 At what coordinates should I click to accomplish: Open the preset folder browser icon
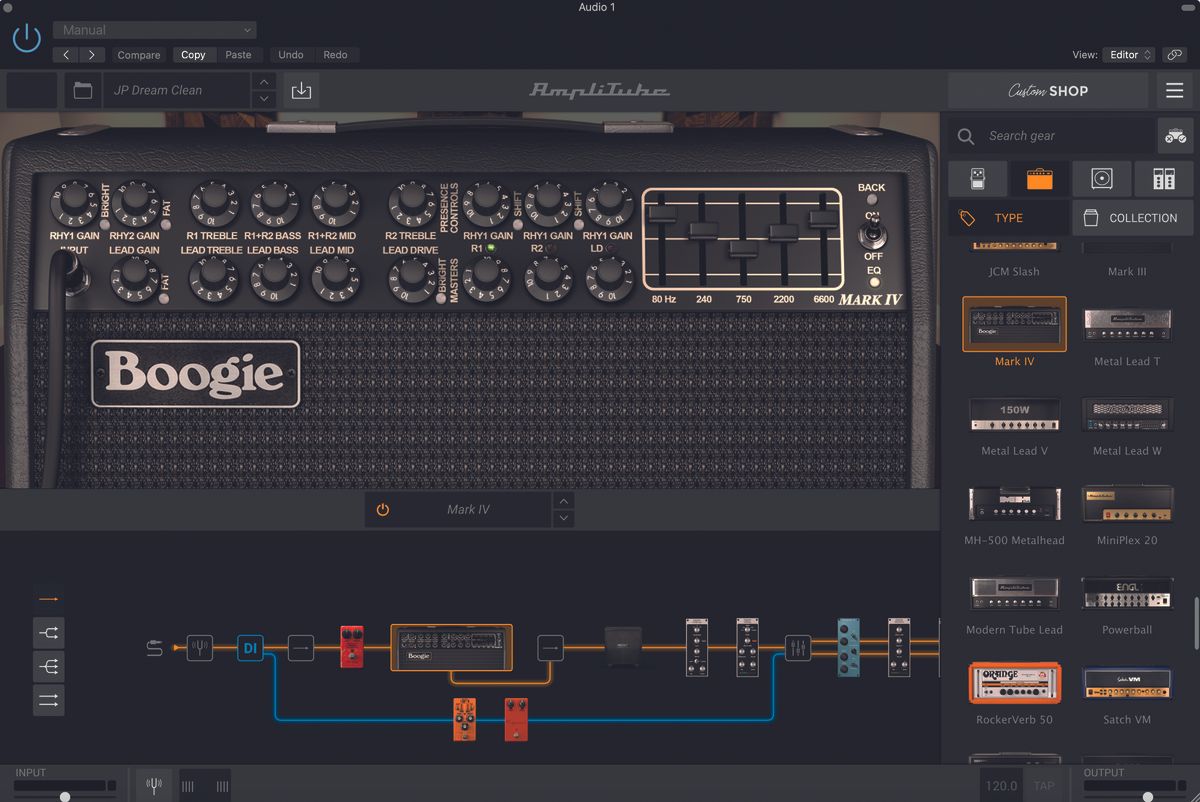83,89
